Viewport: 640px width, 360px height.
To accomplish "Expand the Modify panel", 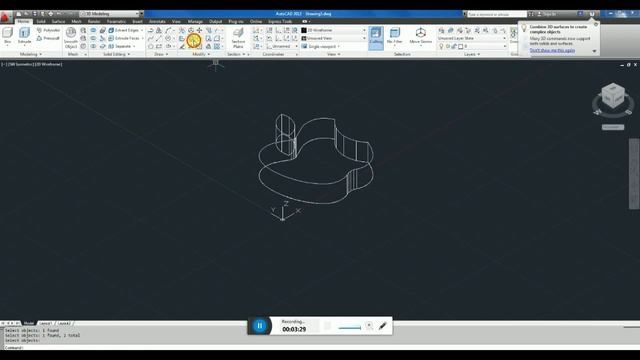I will coord(200,54).
